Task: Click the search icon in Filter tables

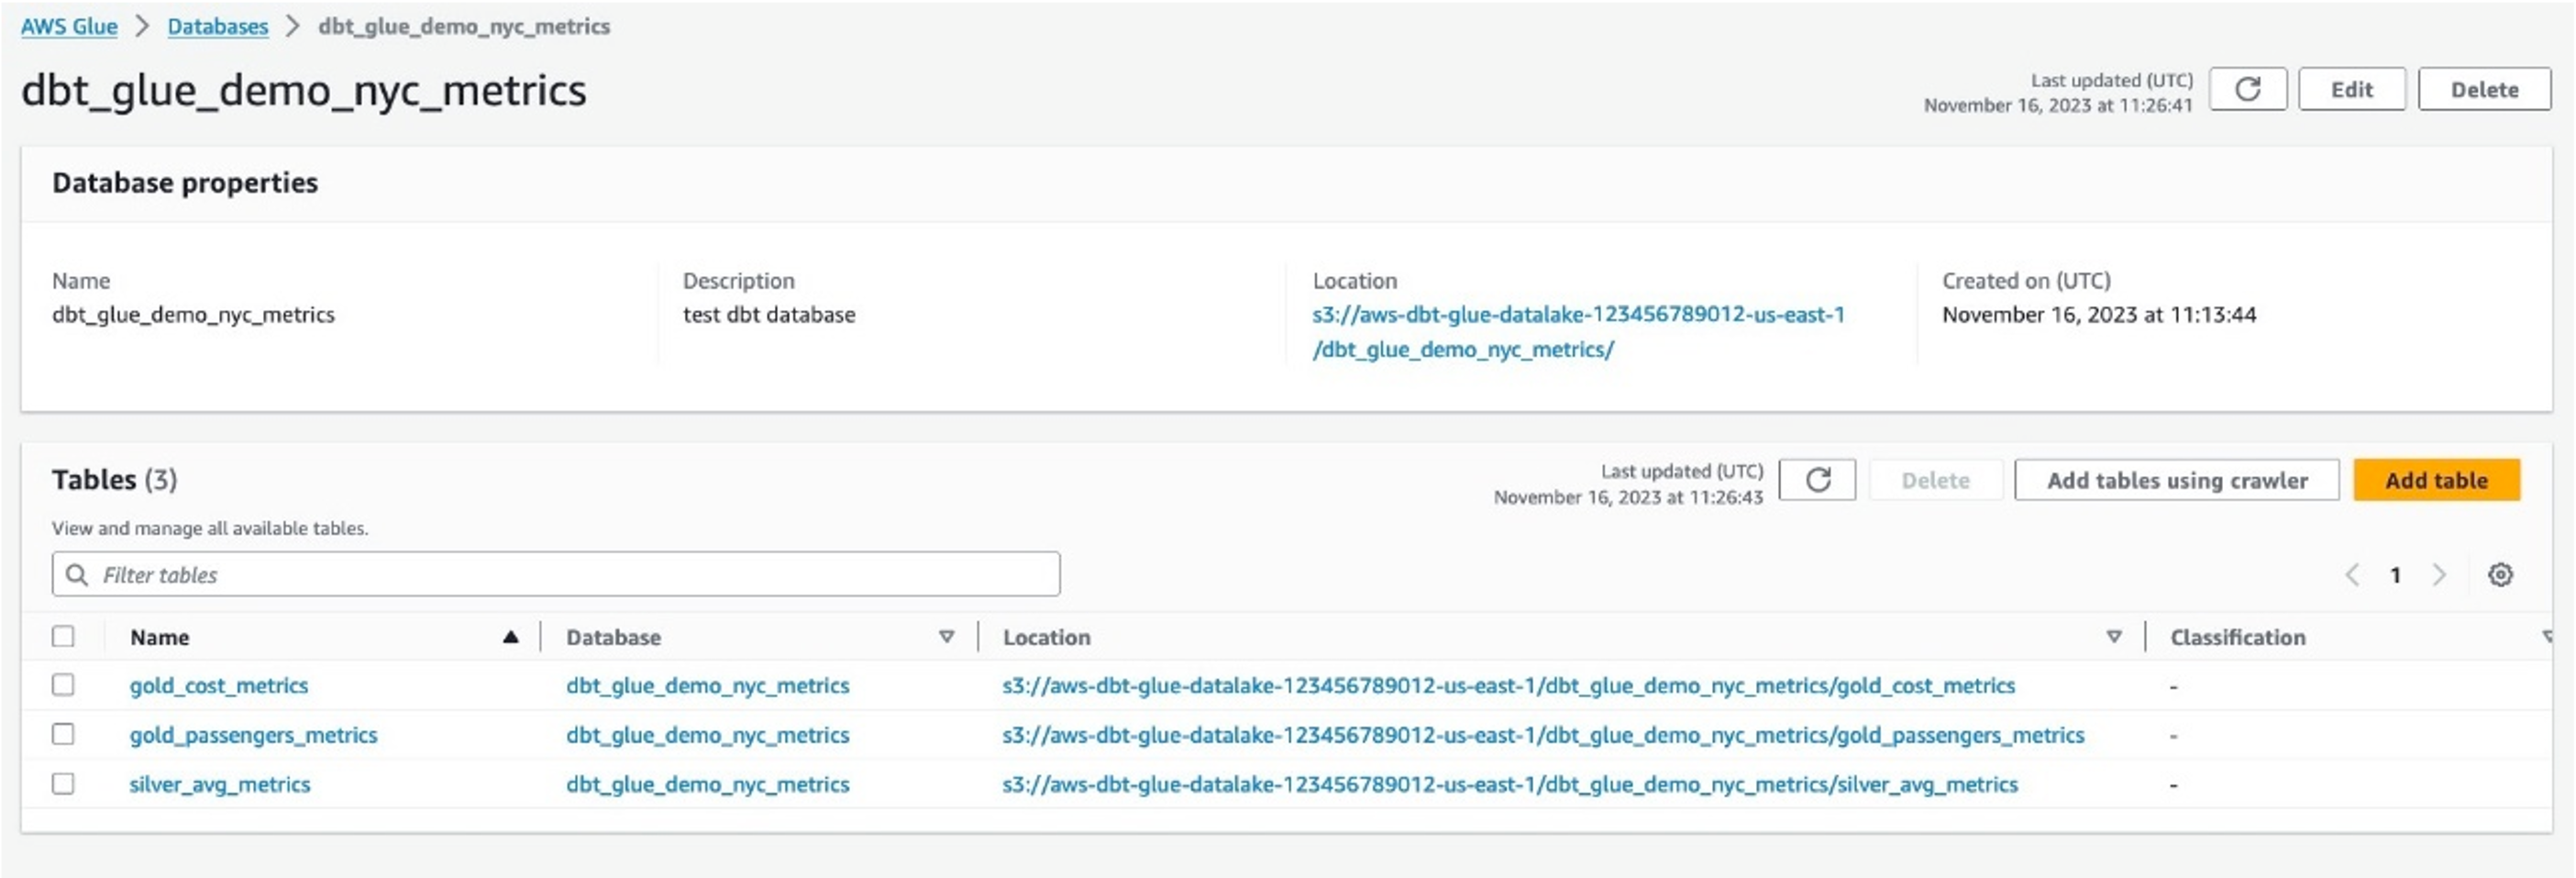Action: click(x=76, y=575)
